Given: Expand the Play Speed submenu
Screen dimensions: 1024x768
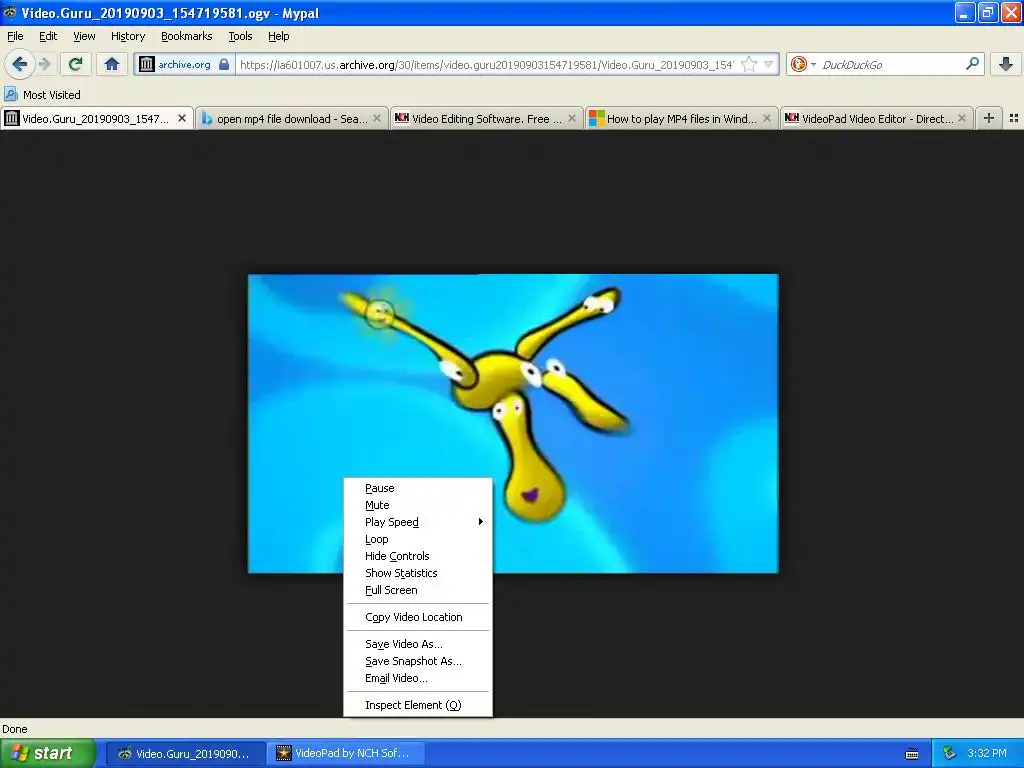Looking at the screenshot, I should click(x=418, y=522).
